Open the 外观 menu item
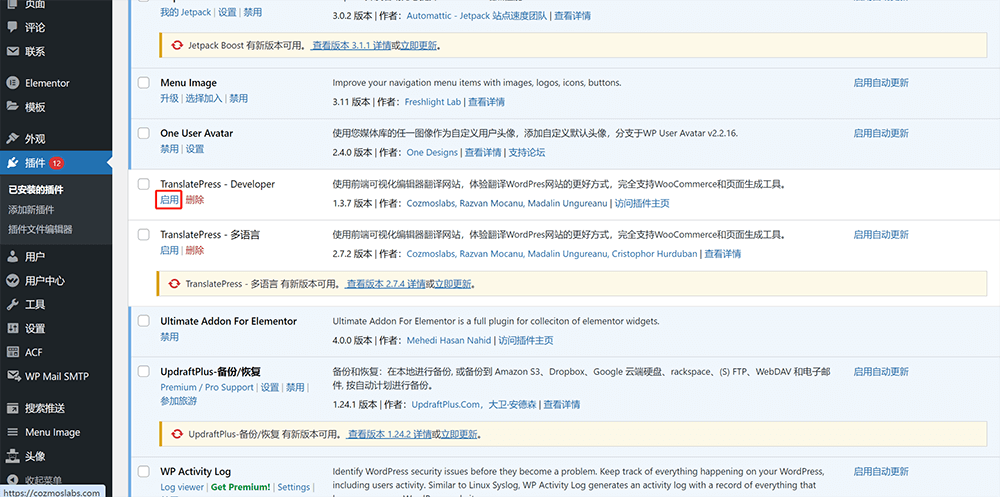This screenshot has height=497, width=1000. (x=35, y=138)
